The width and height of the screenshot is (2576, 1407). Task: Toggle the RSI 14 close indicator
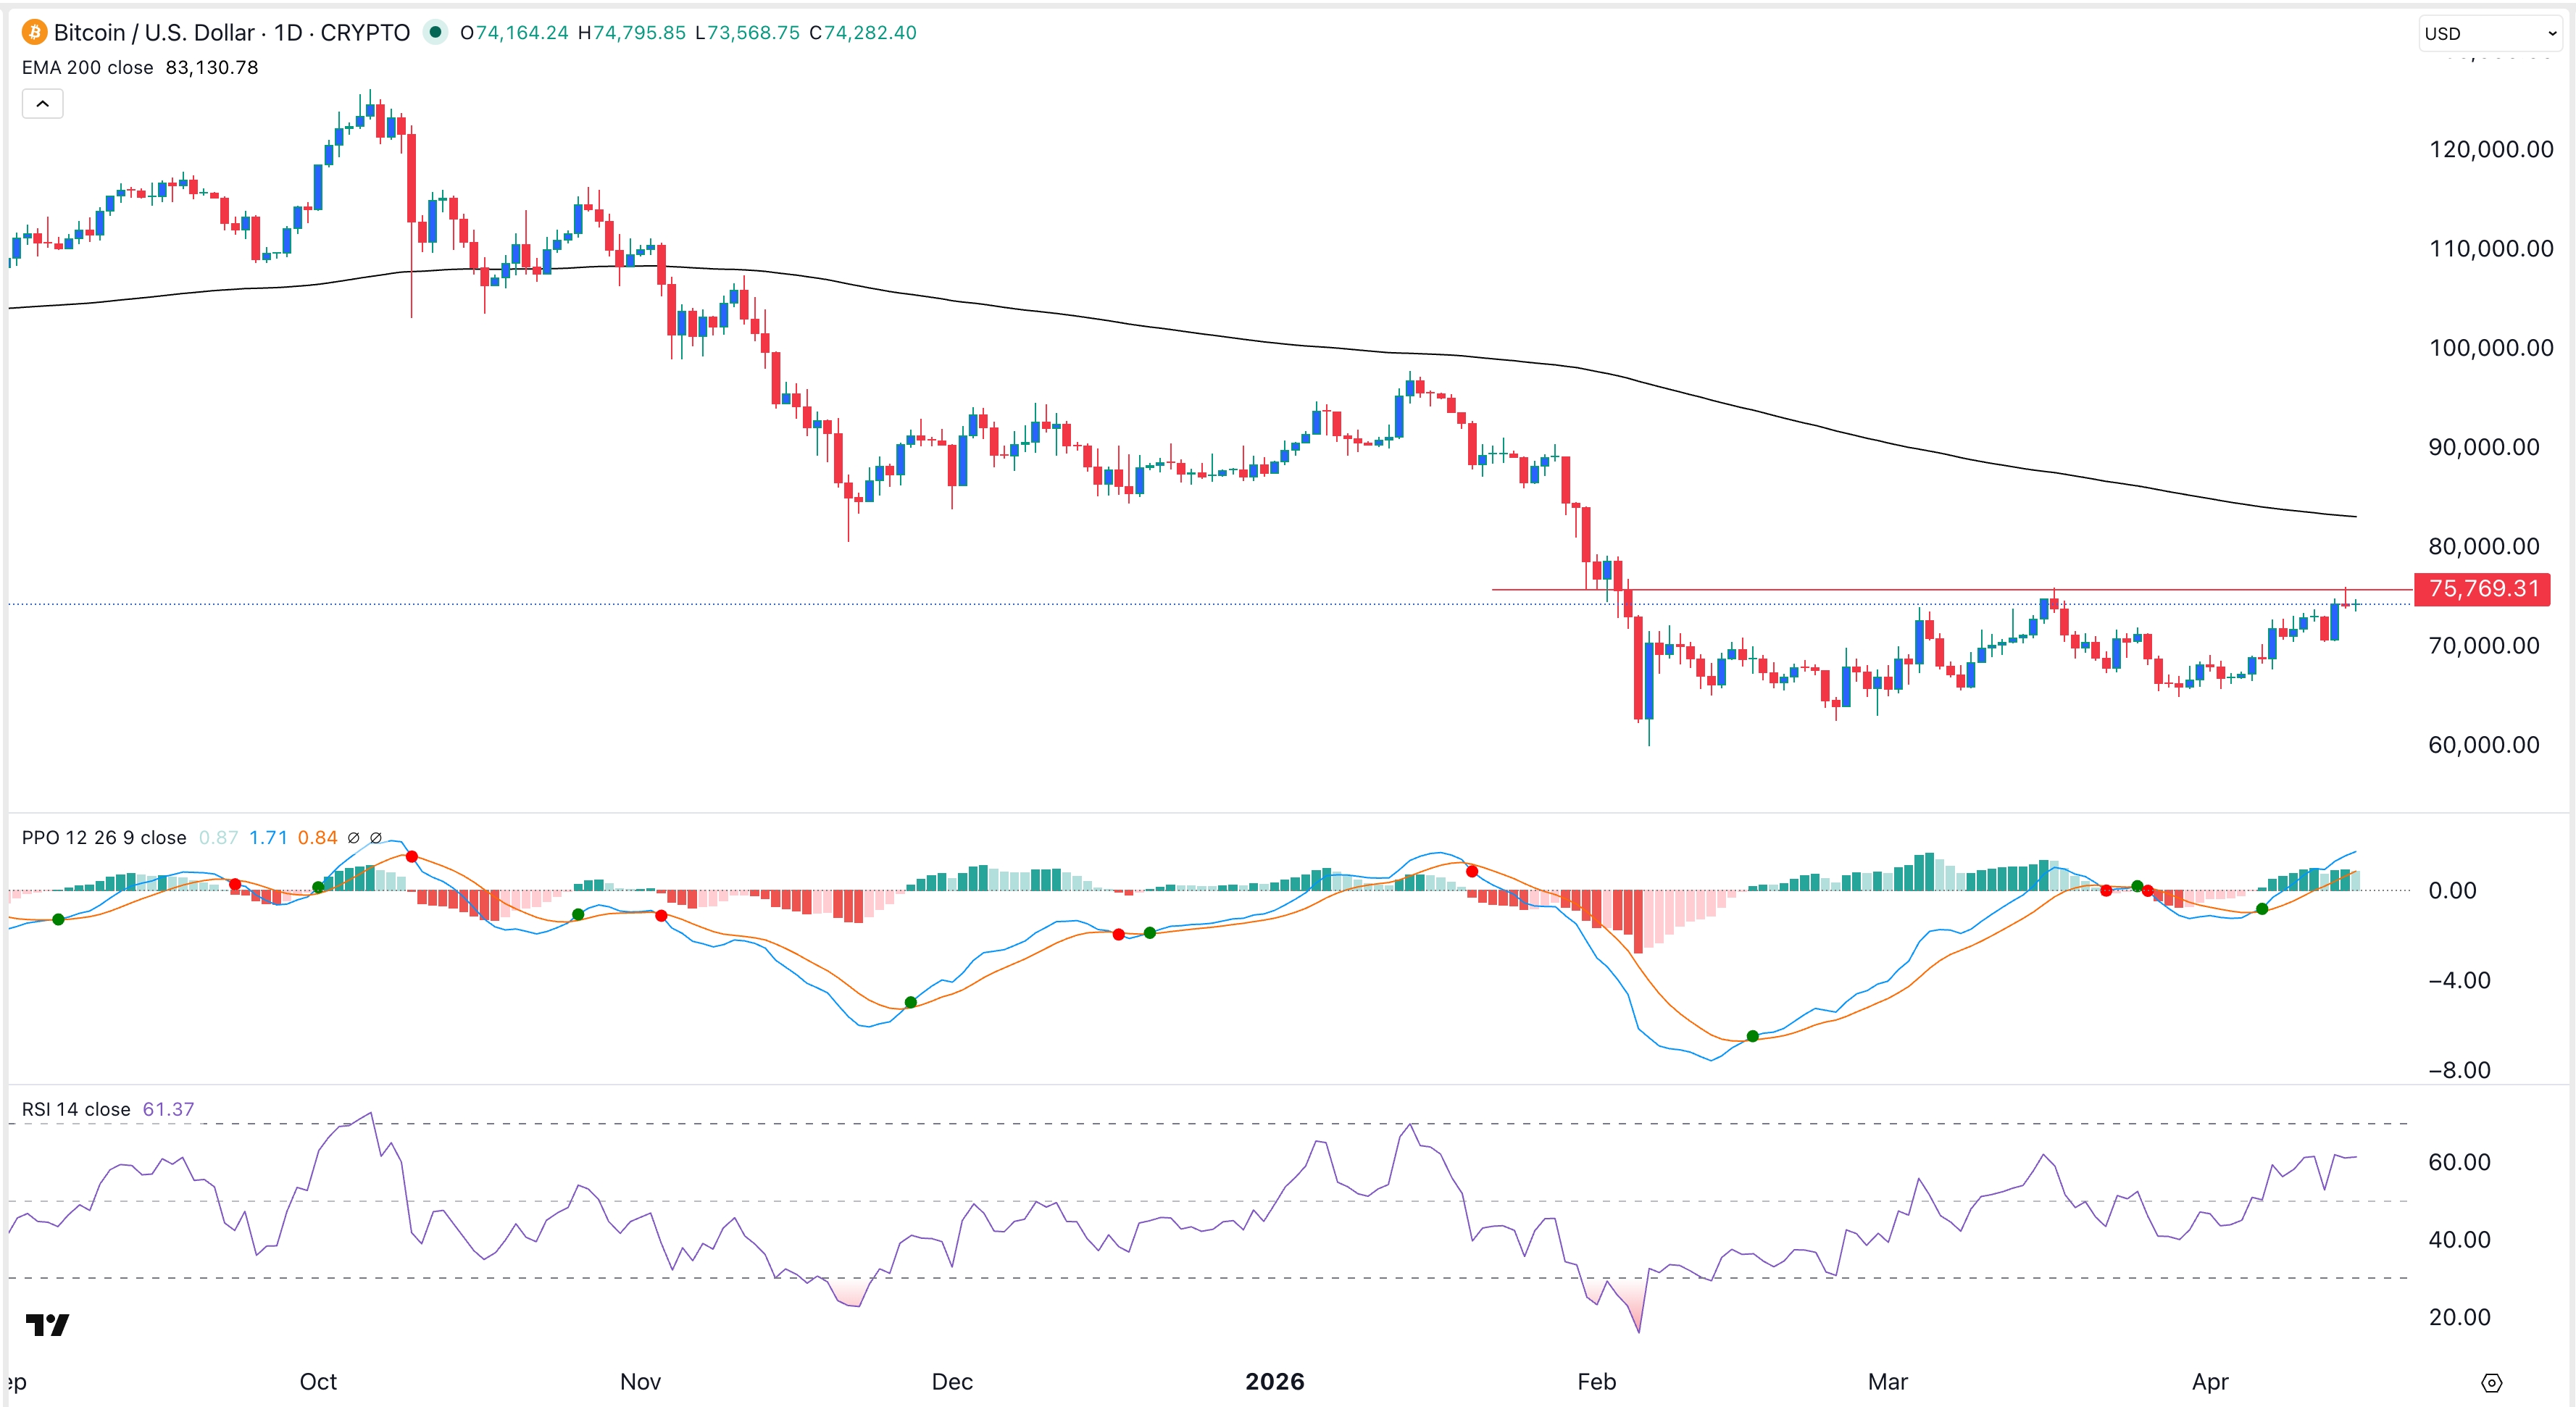[75, 1109]
